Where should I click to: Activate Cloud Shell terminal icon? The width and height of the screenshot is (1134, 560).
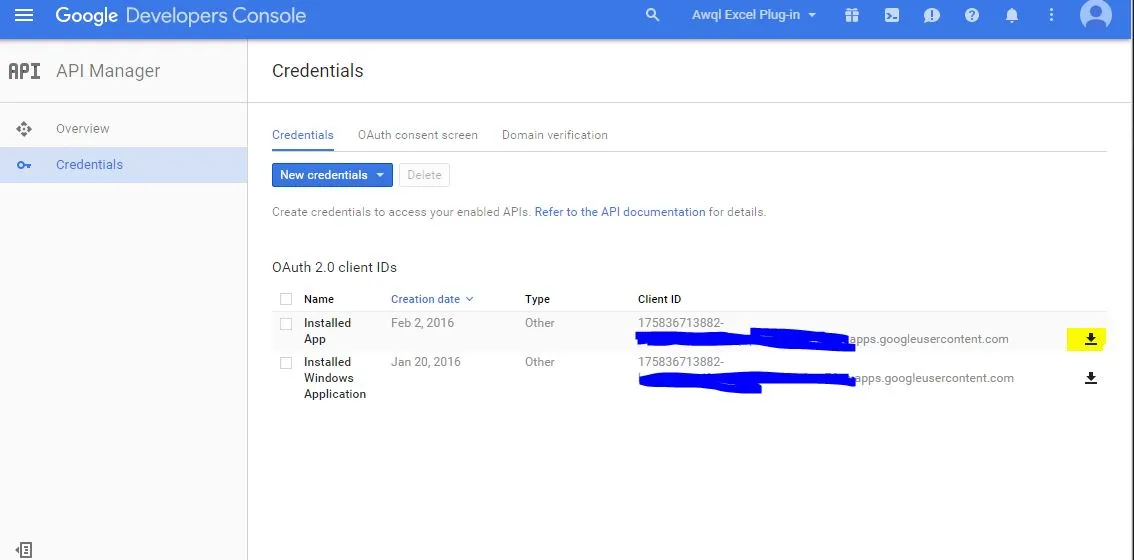(x=892, y=15)
